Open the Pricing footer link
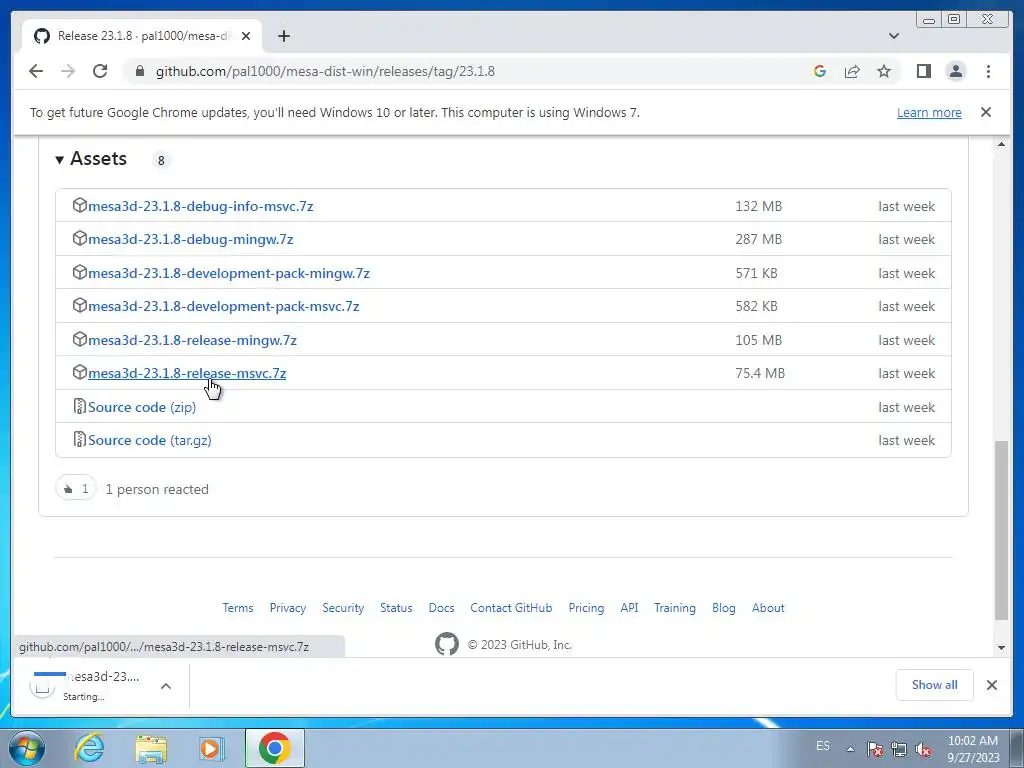 586,608
